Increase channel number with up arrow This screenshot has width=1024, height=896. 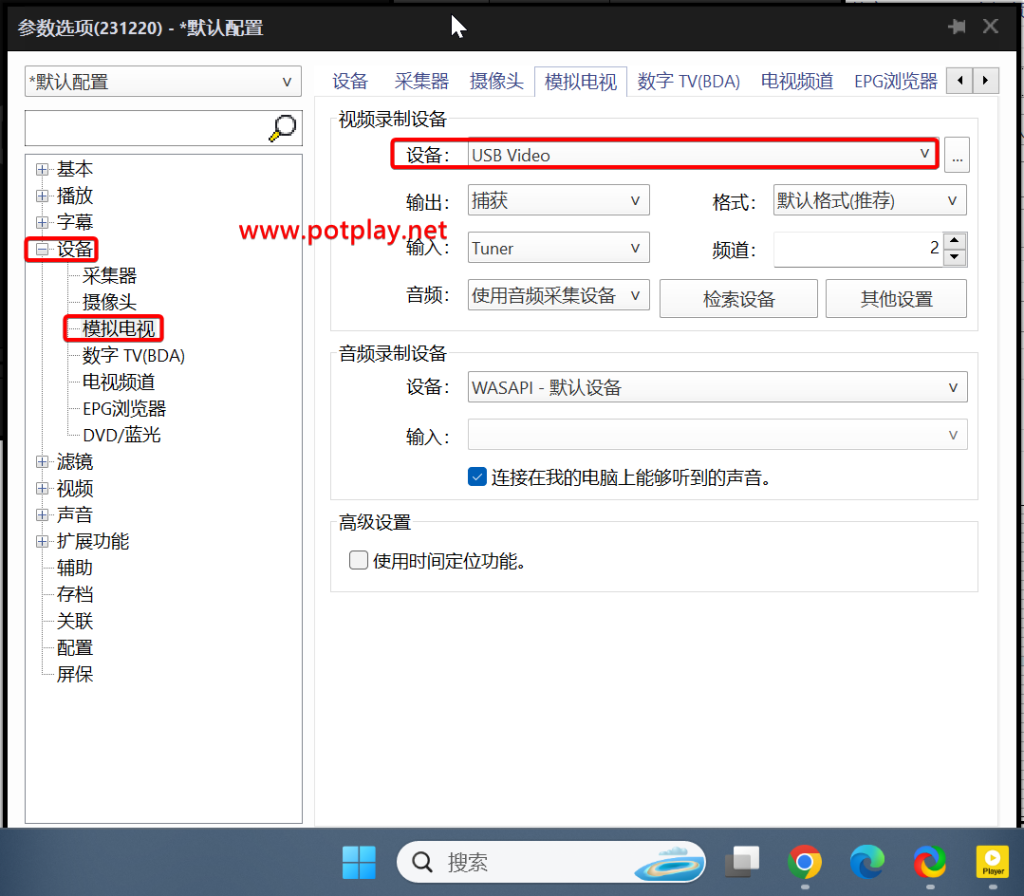click(x=955, y=240)
